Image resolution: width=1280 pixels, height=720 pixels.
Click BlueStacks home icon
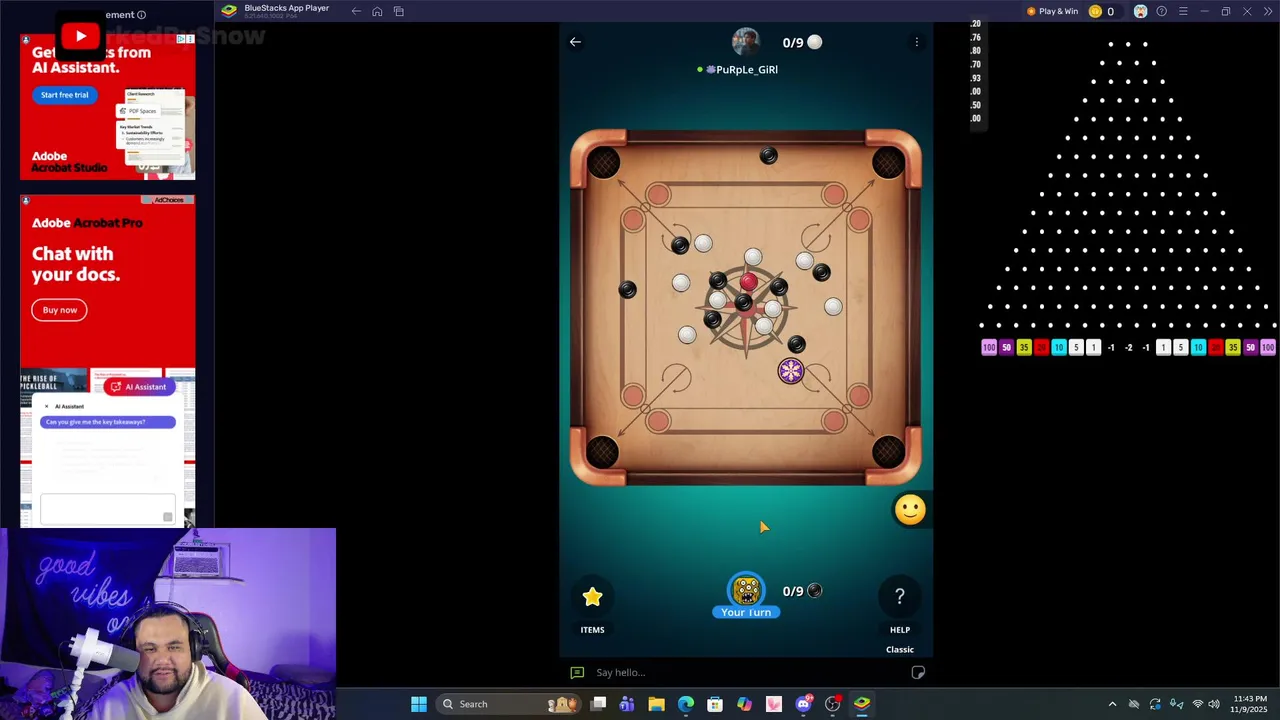377,11
